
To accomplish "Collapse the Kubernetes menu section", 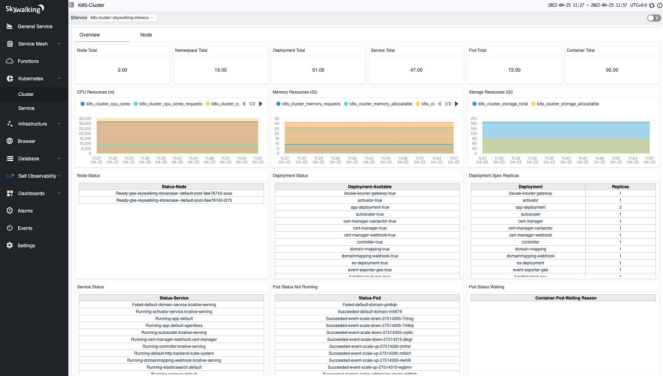I will [34, 78].
